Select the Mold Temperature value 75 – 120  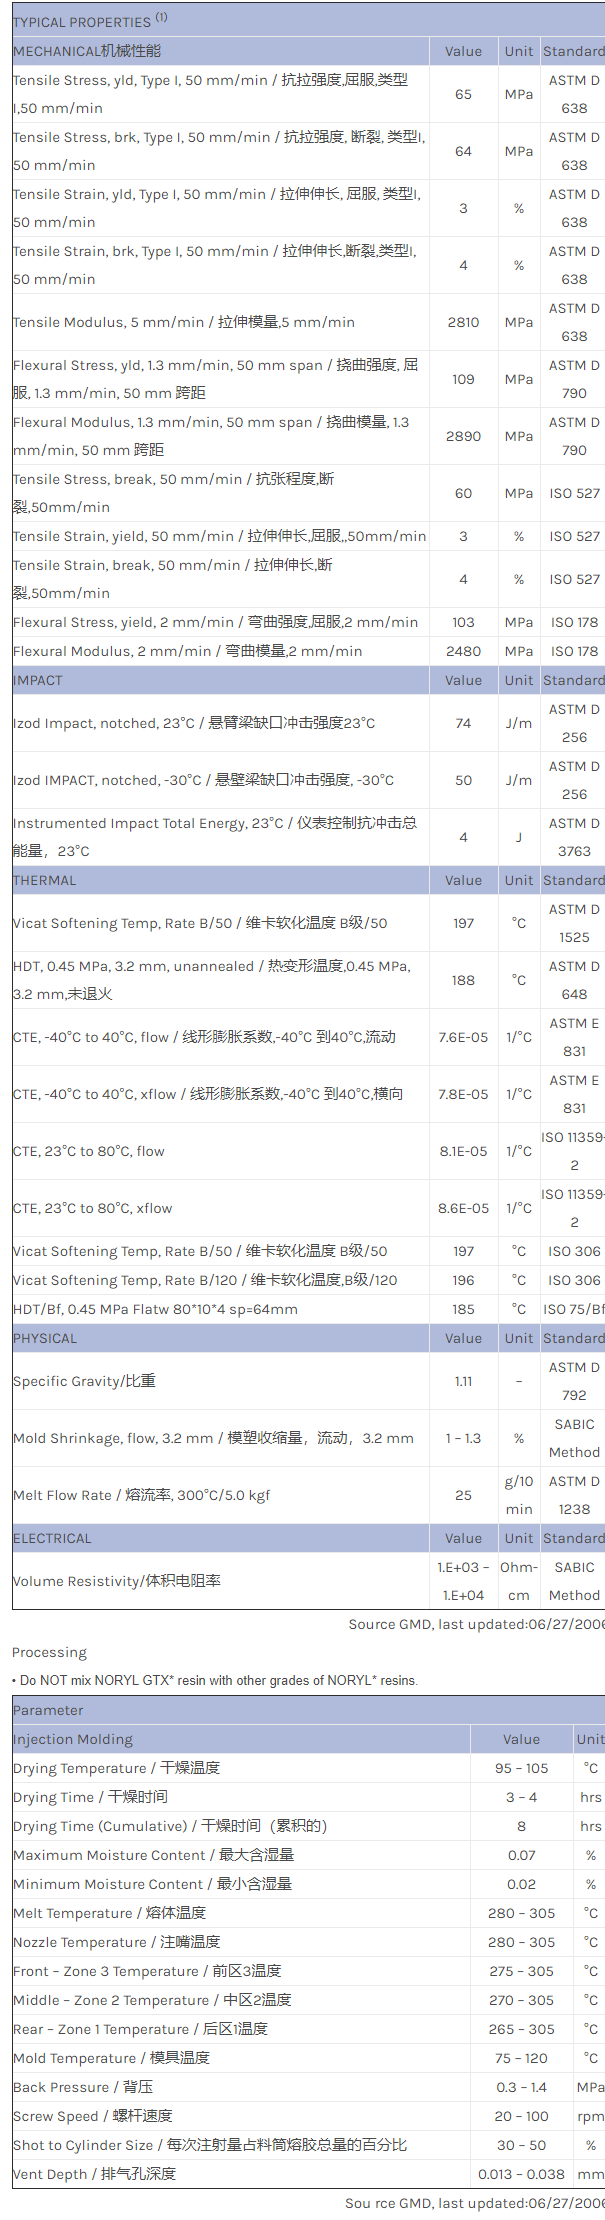click(x=521, y=2058)
